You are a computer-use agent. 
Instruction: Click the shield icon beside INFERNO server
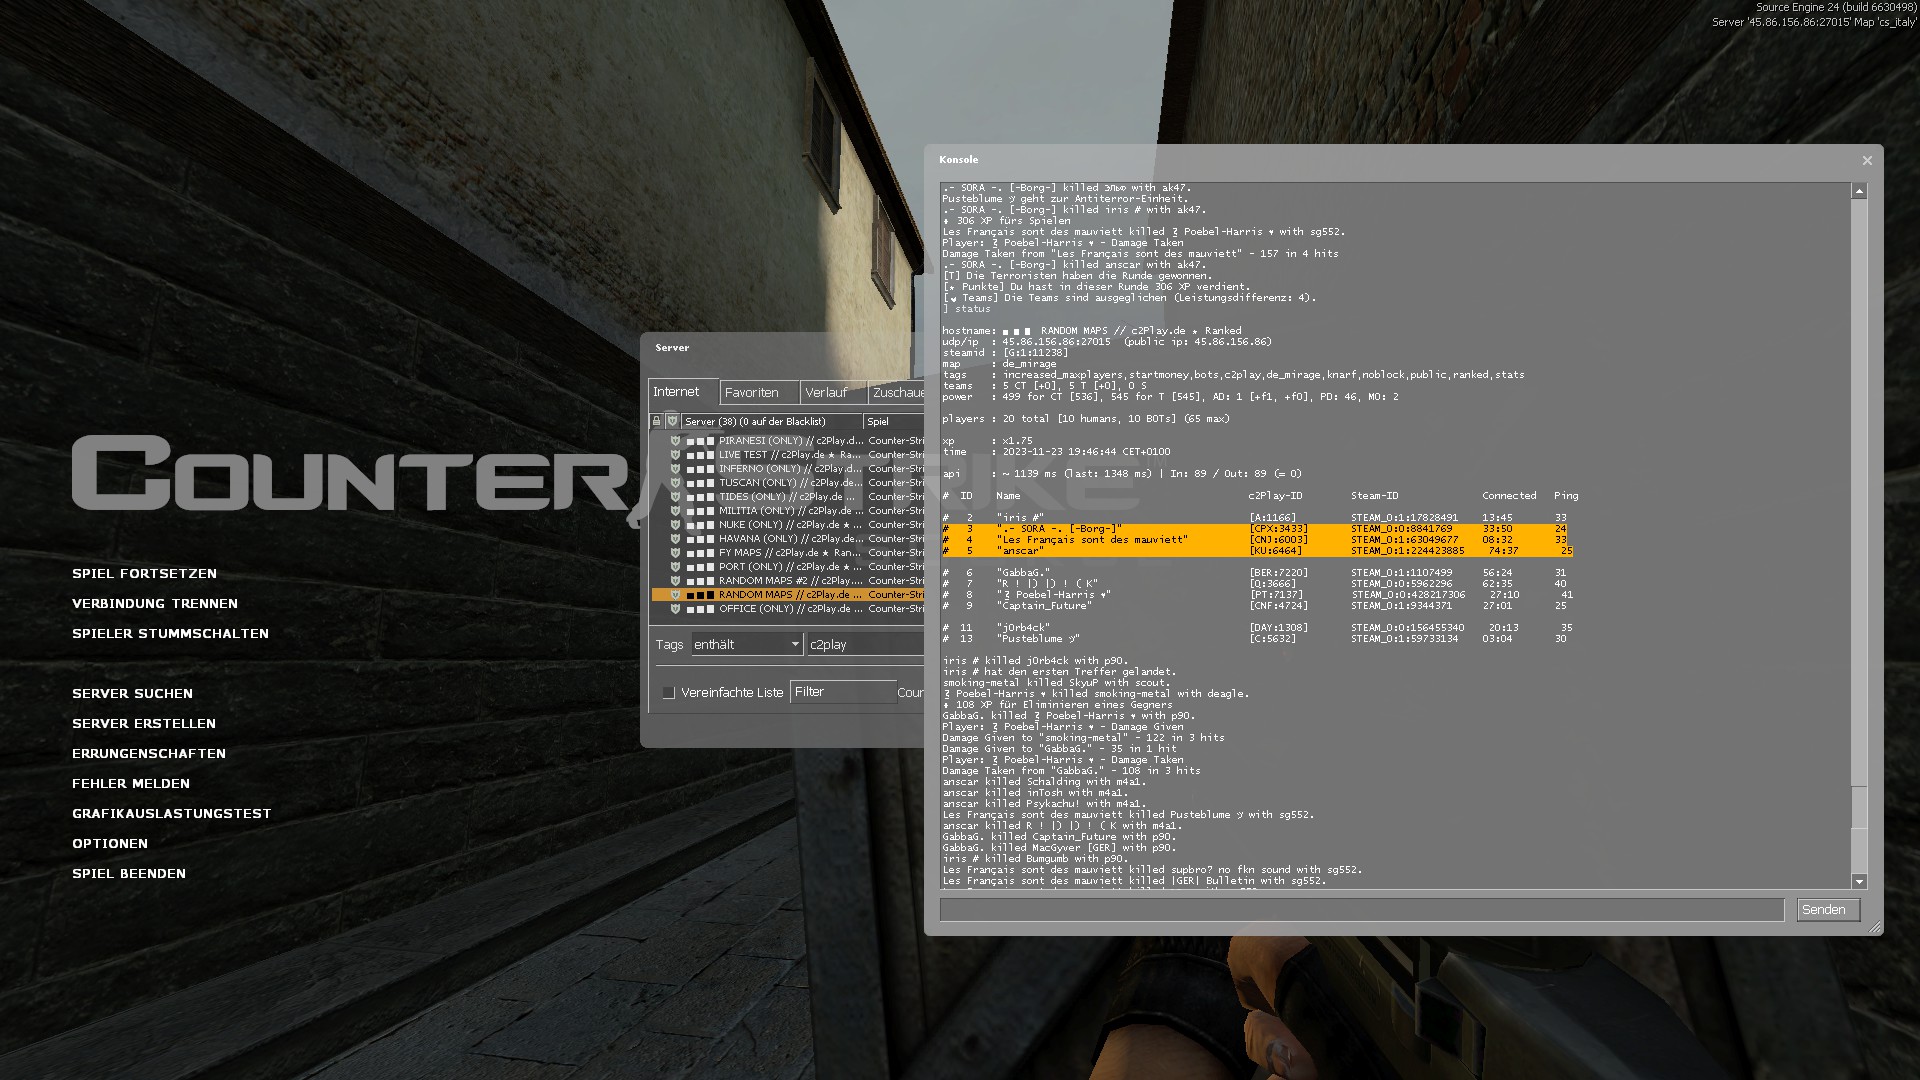coord(675,469)
